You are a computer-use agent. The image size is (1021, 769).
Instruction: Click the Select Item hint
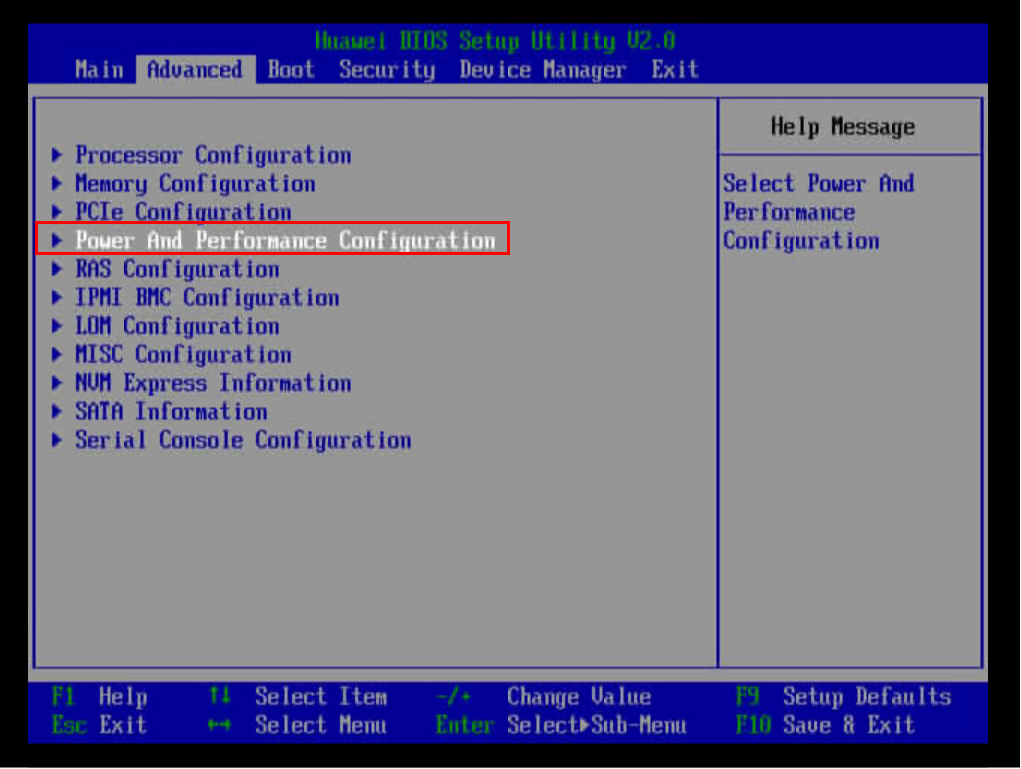pos(298,697)
